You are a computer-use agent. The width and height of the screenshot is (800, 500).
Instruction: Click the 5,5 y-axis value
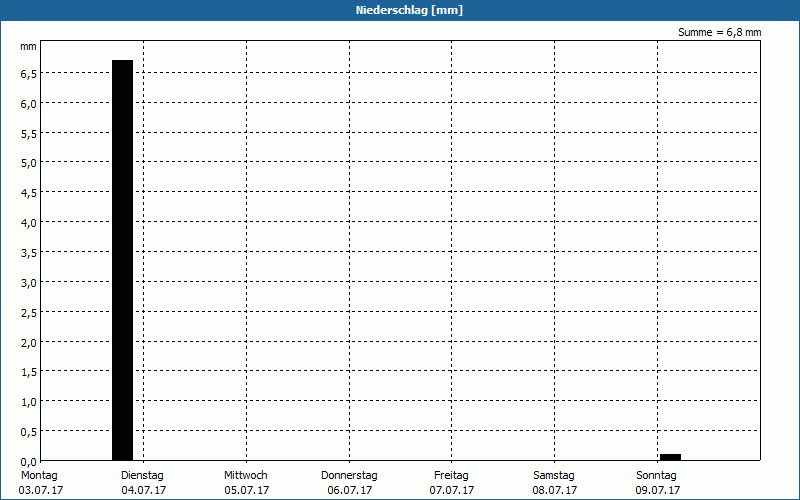pyautogui.click(x=29, y=133)
